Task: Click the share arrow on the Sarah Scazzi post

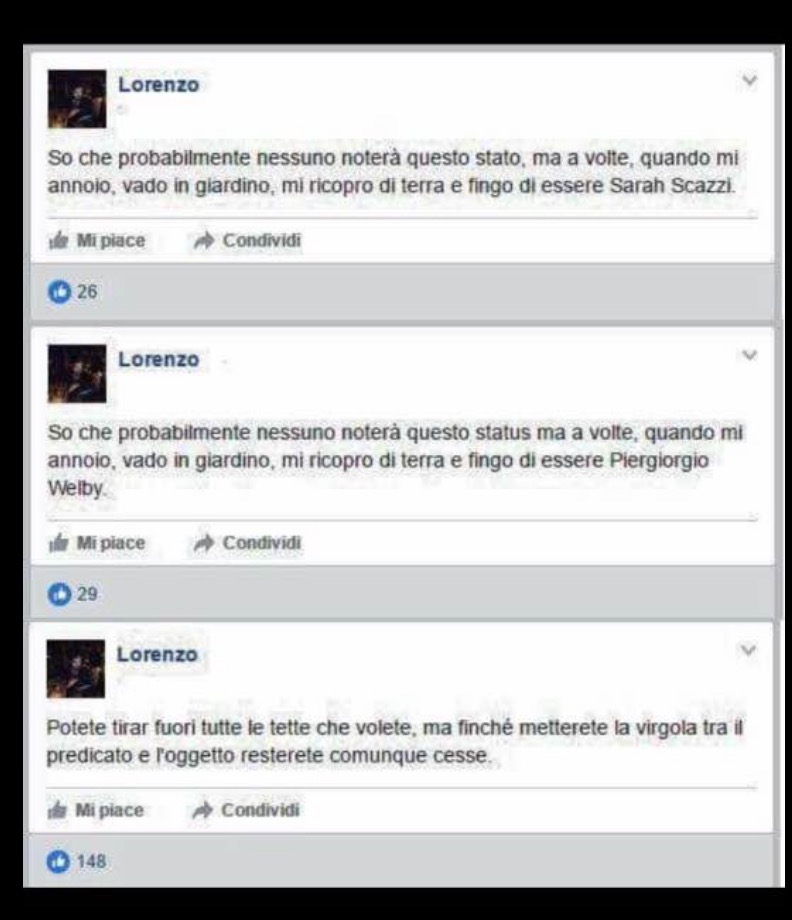Action: tap(204, 241)
